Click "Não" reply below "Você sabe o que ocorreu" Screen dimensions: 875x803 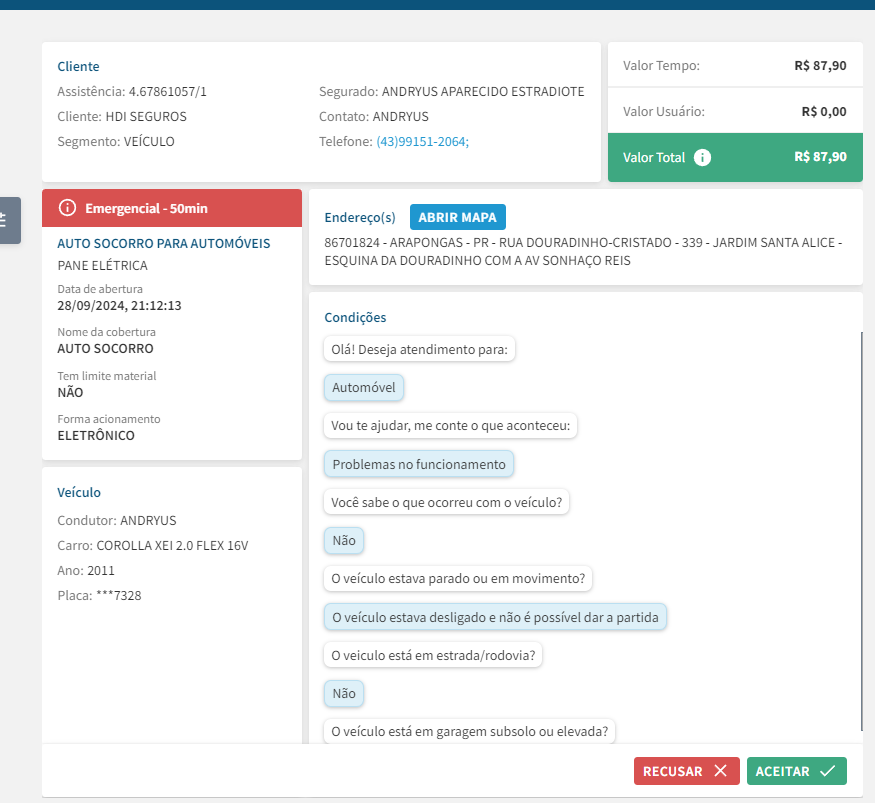point(344,541)
